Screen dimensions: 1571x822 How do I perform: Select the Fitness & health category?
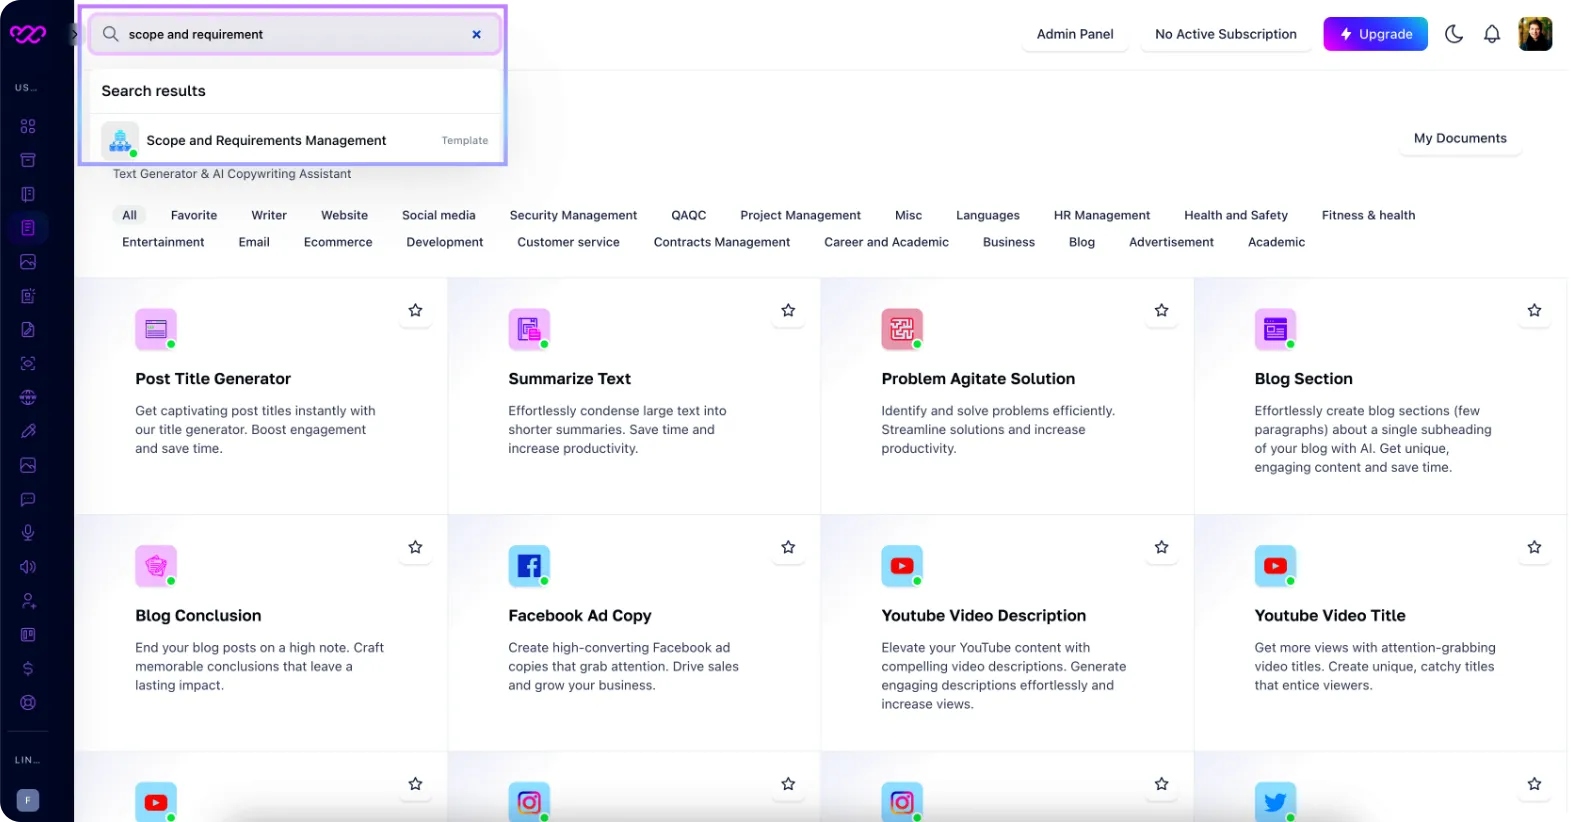click(1368, 215)
